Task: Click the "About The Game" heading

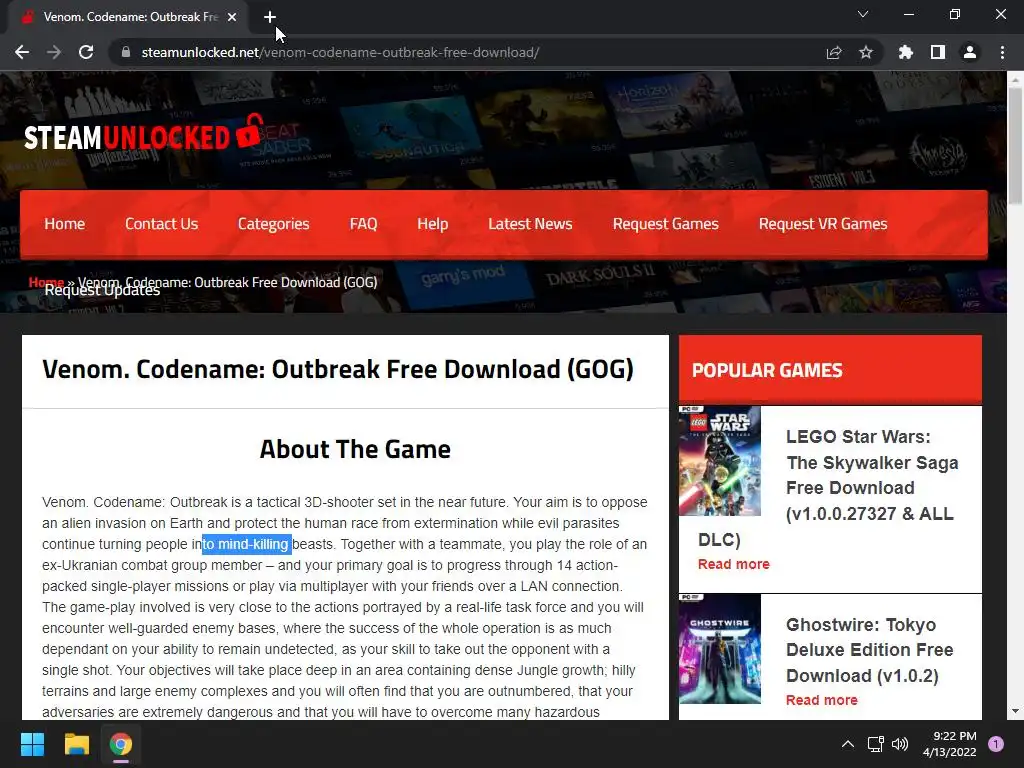Action: (x=355, y=449)
